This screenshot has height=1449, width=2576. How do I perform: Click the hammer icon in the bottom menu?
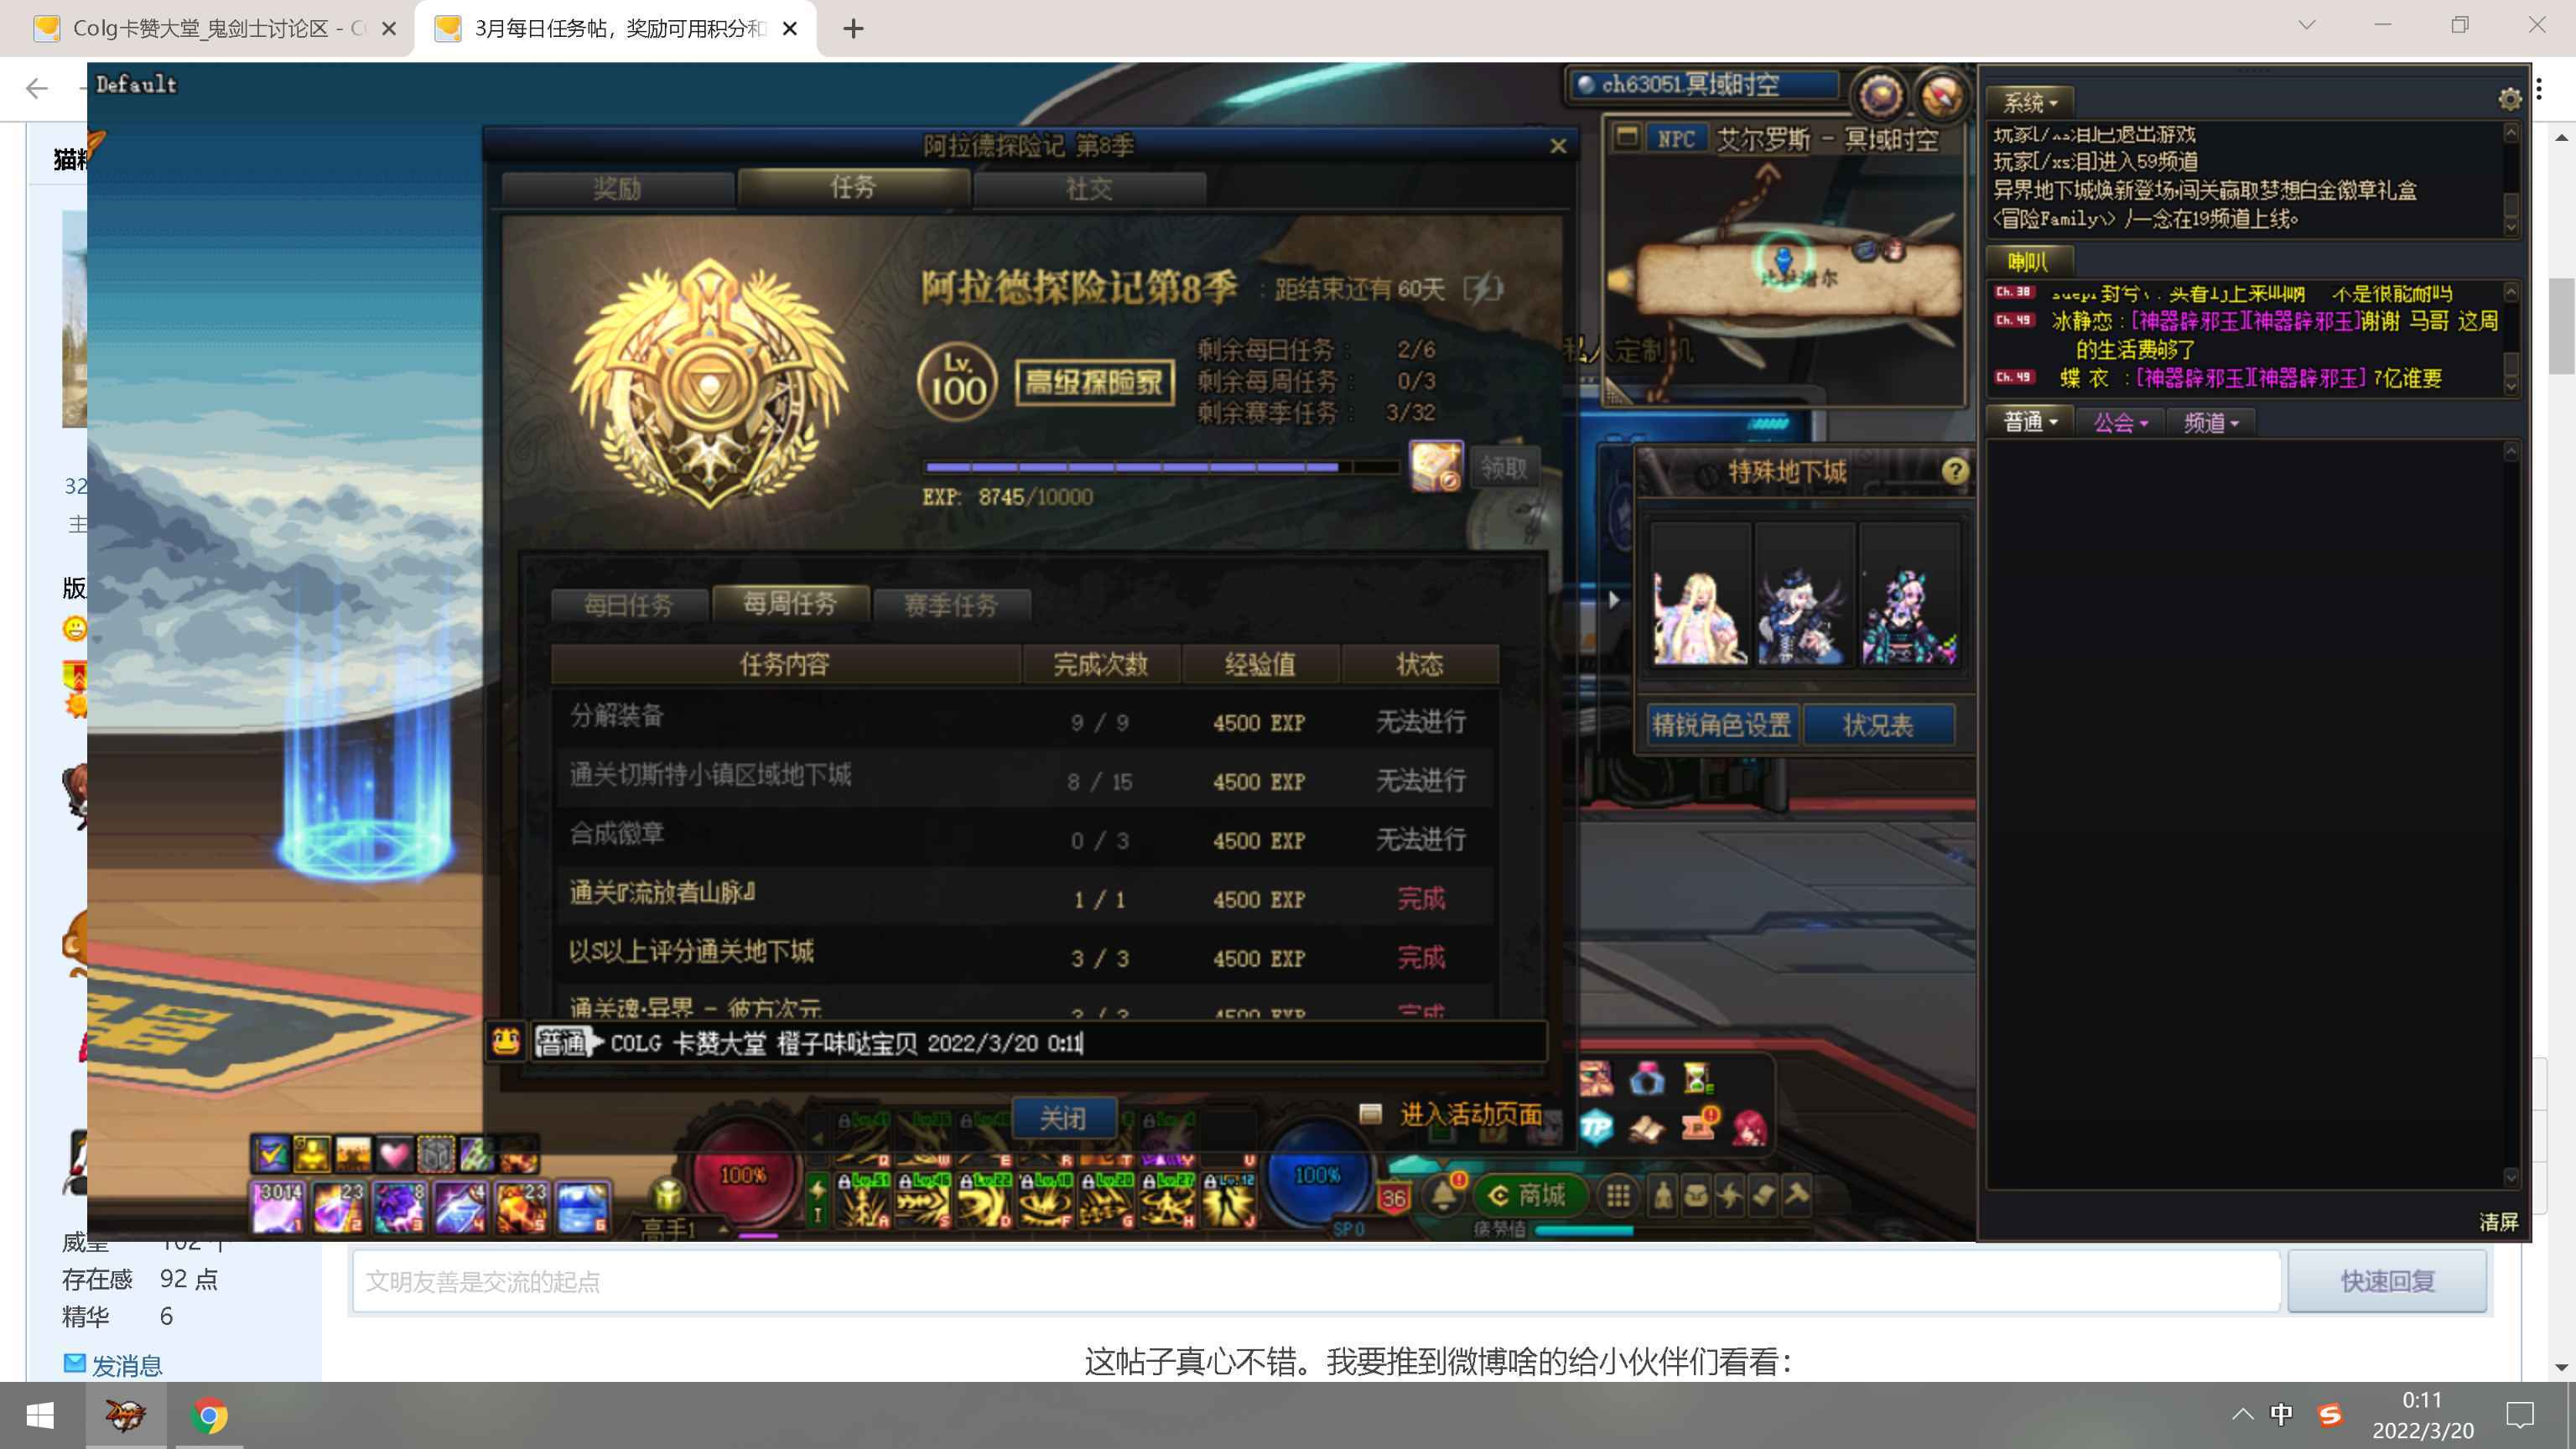[1797, 1194]
